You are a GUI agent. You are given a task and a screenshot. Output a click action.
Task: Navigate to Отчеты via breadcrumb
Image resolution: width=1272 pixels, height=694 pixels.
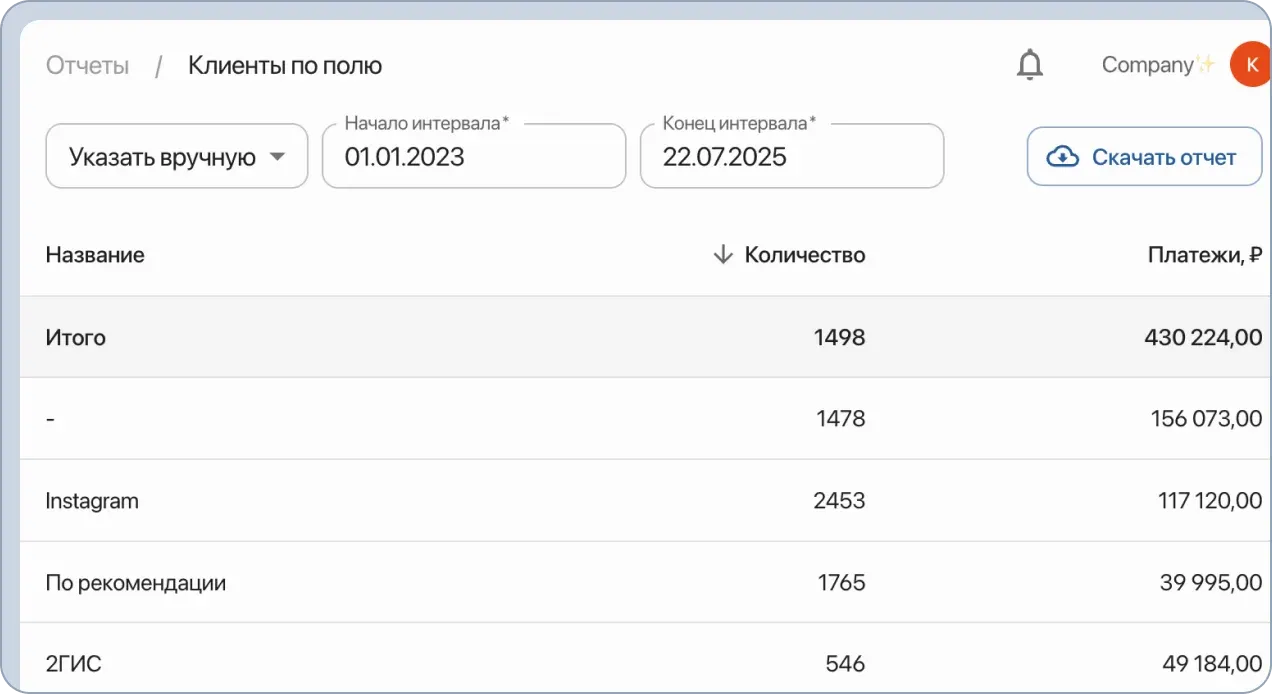coord(86,65)
